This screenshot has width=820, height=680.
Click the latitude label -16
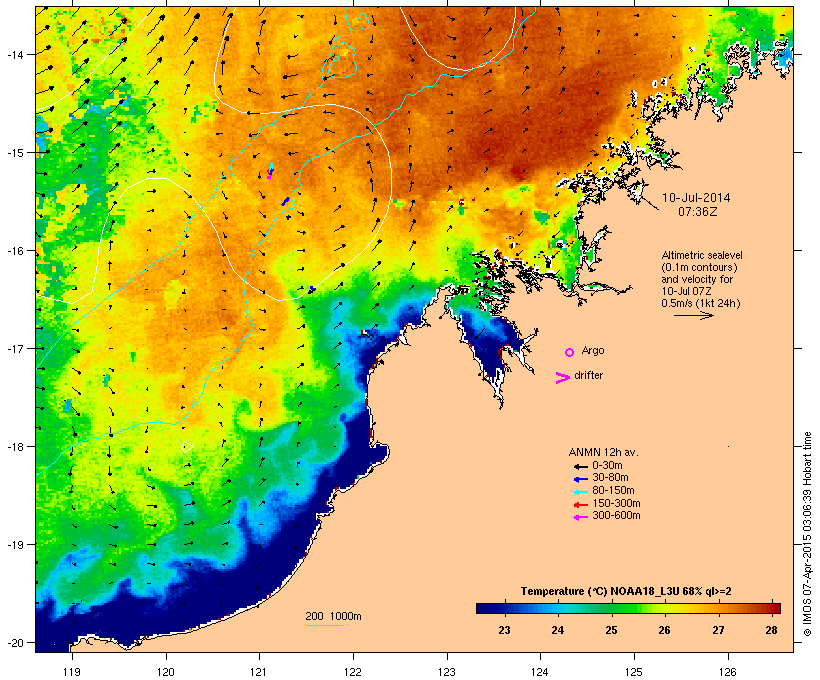pos(14,251)
